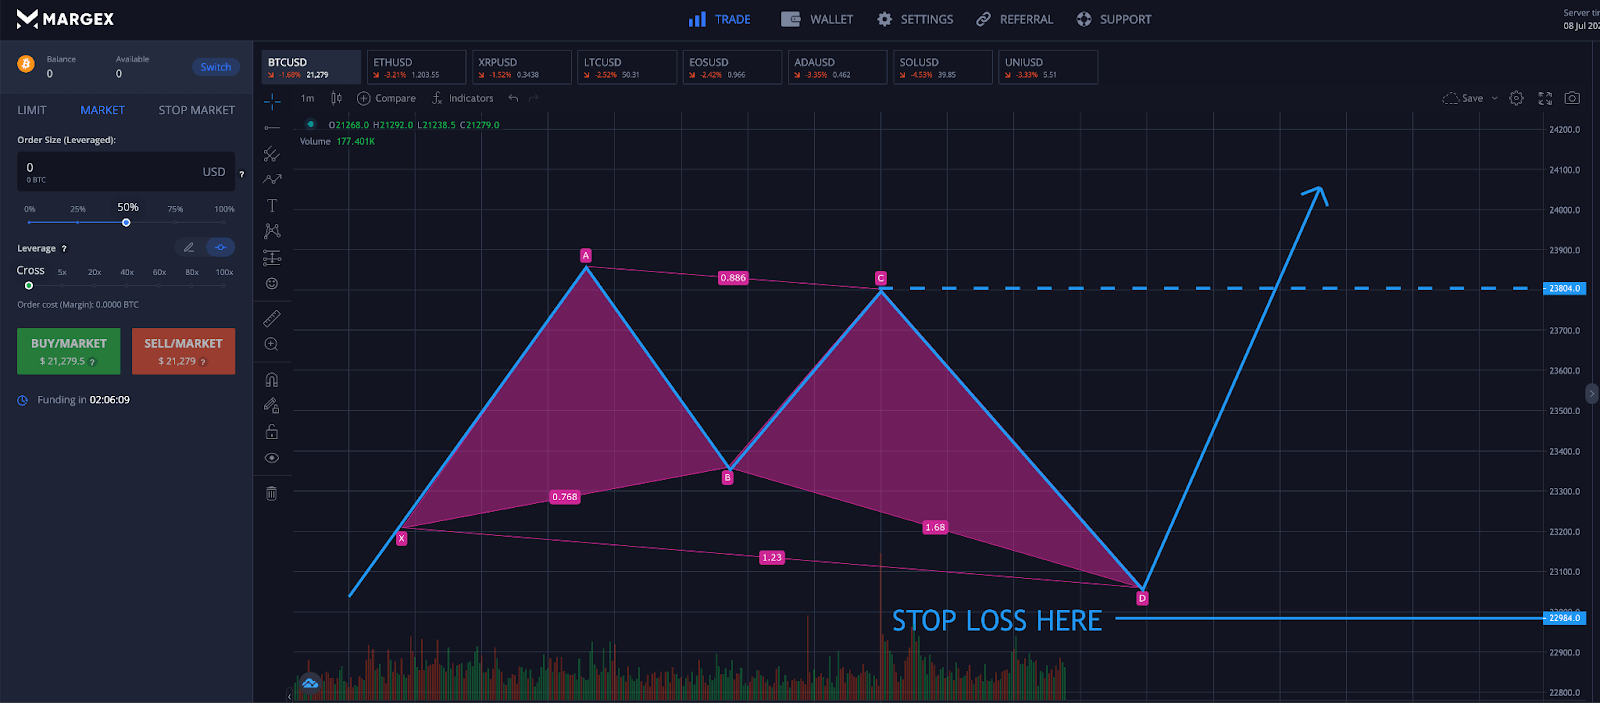Switch to the LIMIT order tab
This screenshot has width=1600, height=703.
coord(32,110)
